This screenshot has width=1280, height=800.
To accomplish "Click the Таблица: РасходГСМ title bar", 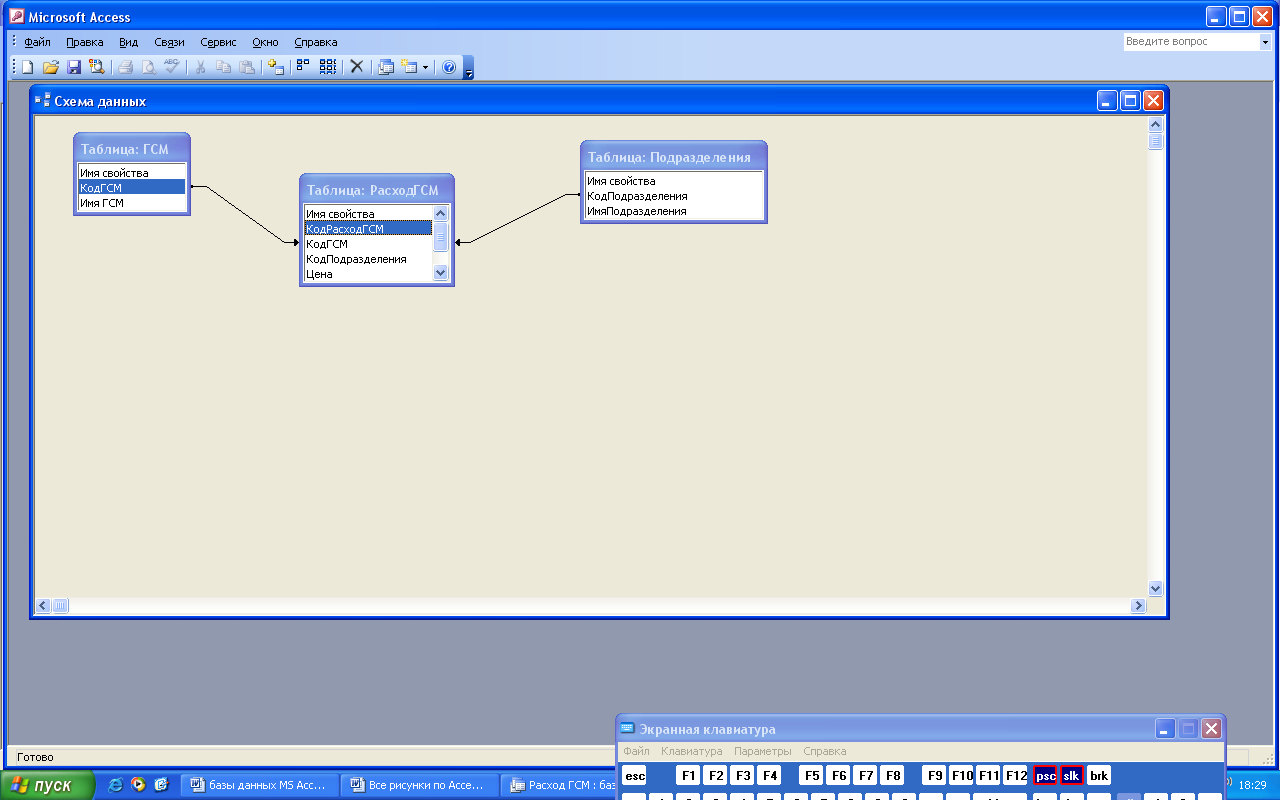I will click(377, 190).
